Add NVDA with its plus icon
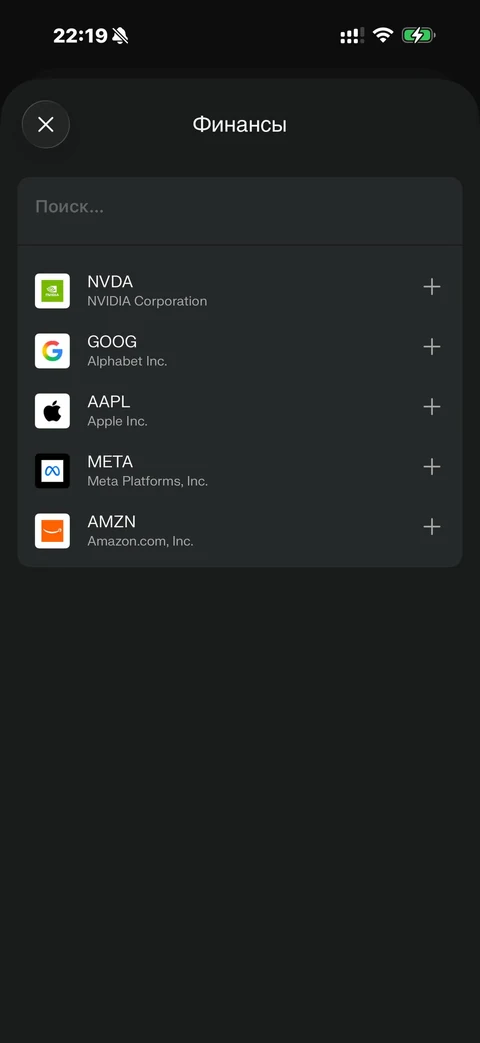 432,287
